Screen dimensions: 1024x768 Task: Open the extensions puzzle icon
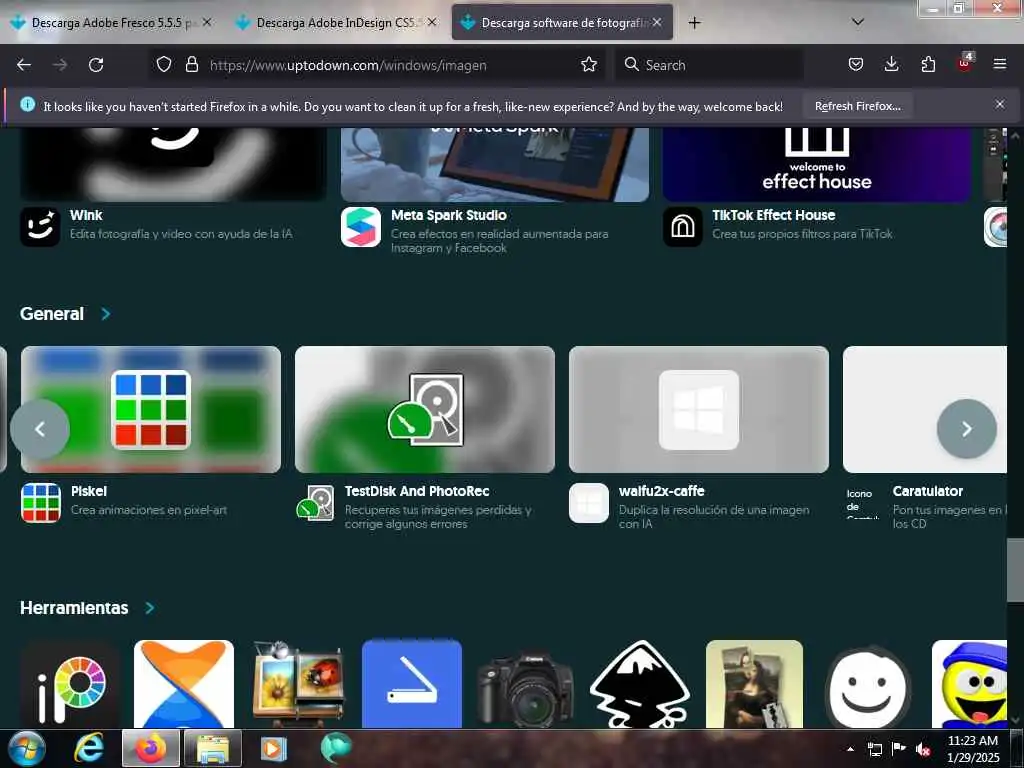[x=928, y=64]
